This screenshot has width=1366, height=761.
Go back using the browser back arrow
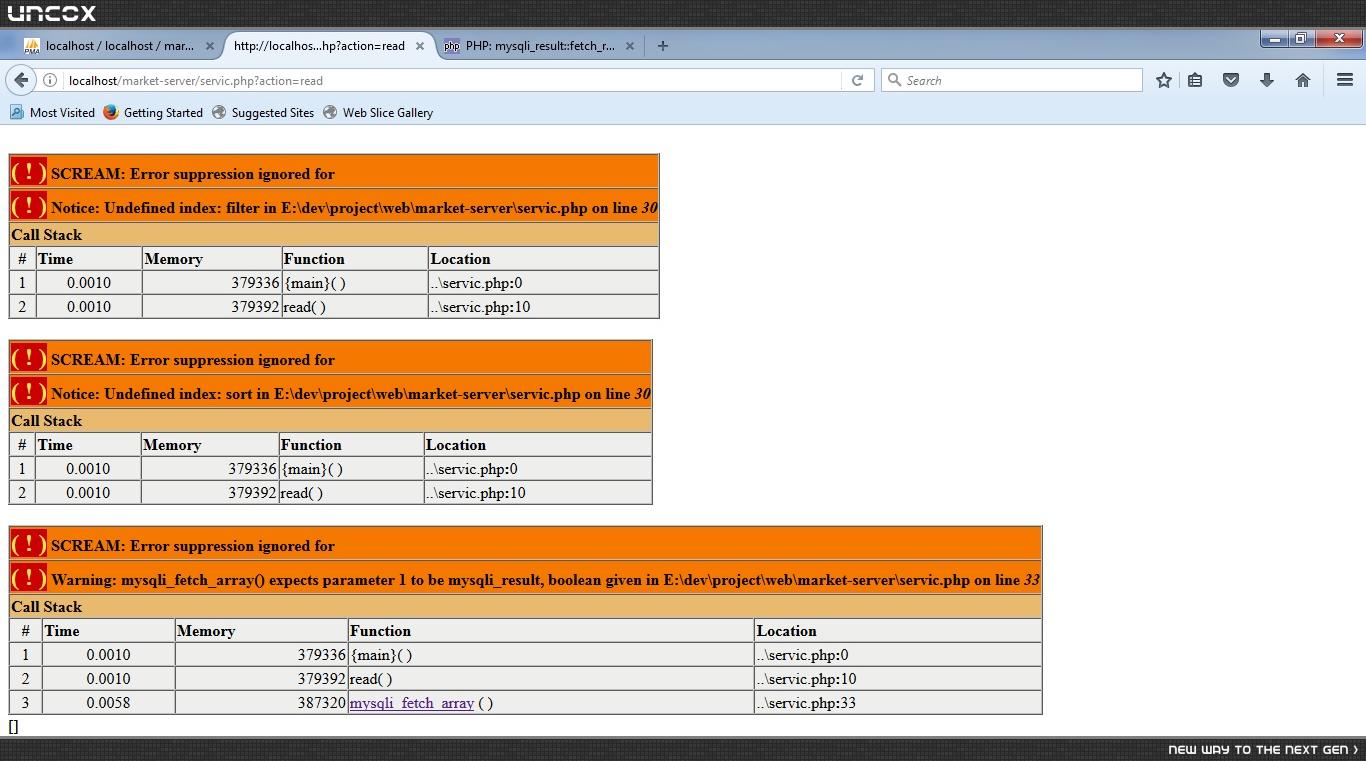tap(21, 80)
